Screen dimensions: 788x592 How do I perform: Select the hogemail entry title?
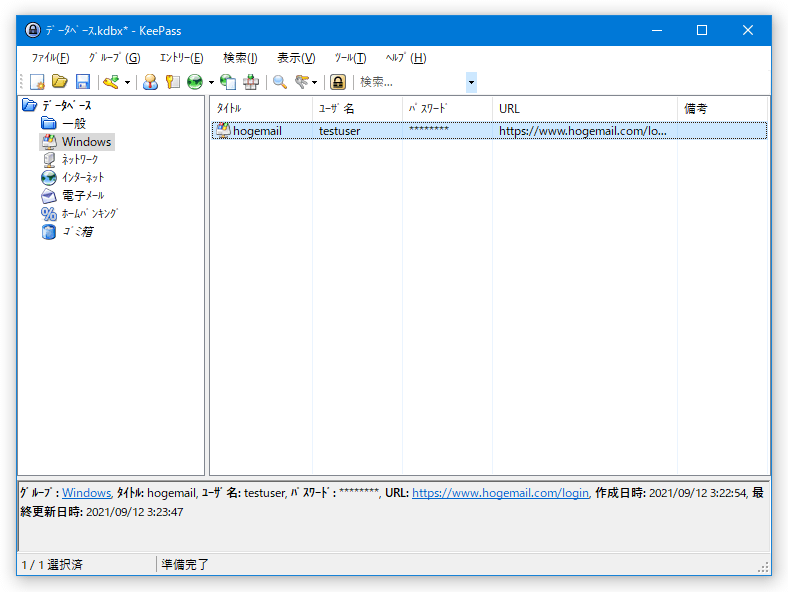257,131
